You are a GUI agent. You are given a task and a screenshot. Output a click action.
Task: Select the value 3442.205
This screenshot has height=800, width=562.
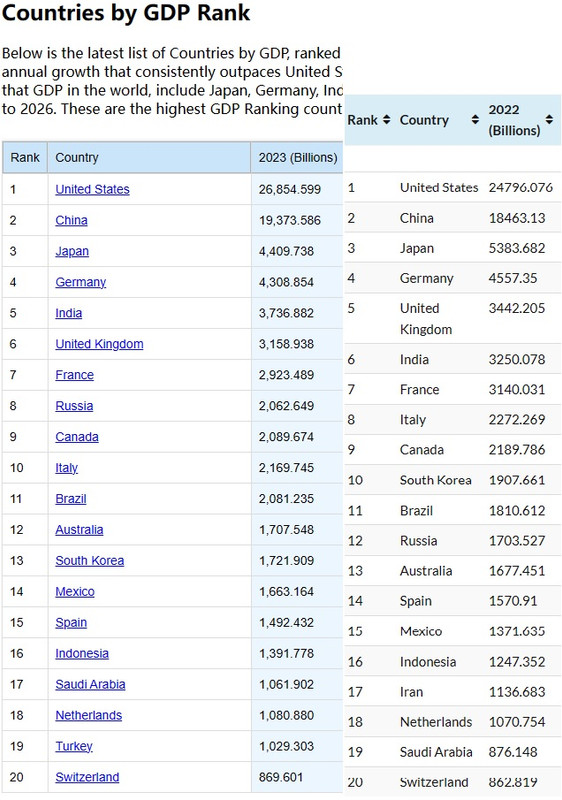pos(517,309)
